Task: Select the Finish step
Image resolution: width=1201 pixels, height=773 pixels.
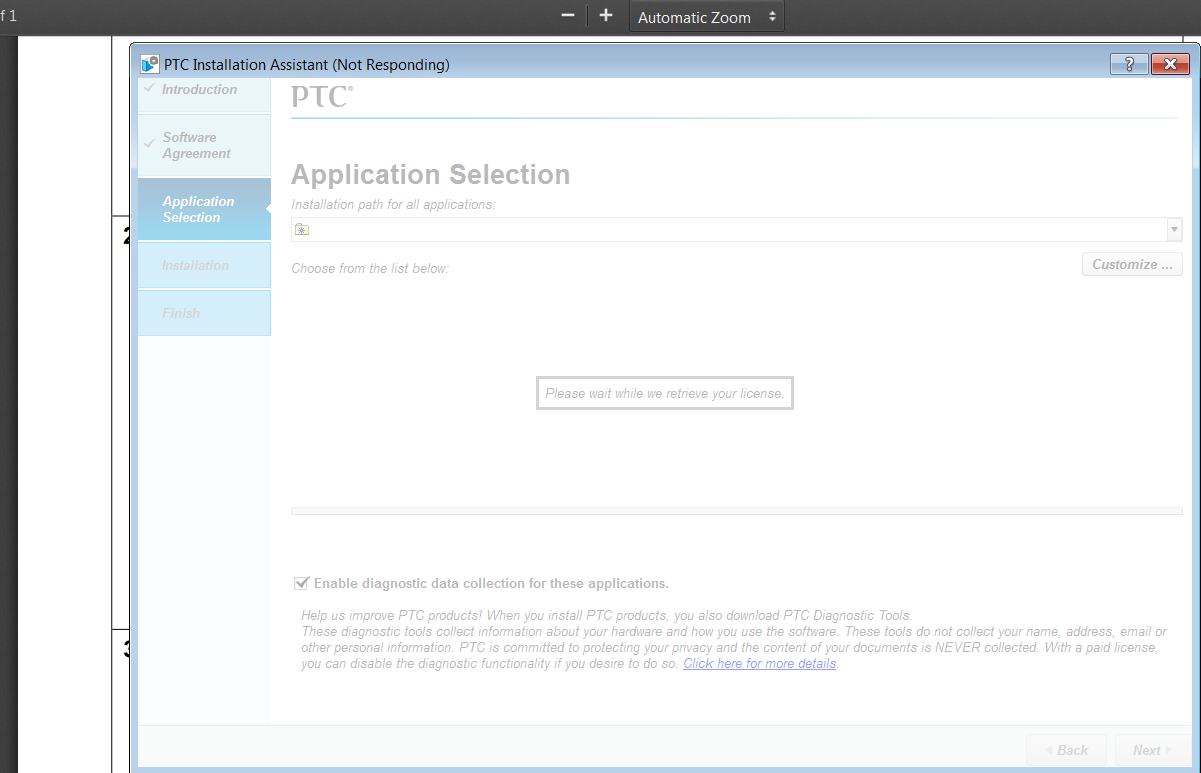Action: tap(204, 313)
